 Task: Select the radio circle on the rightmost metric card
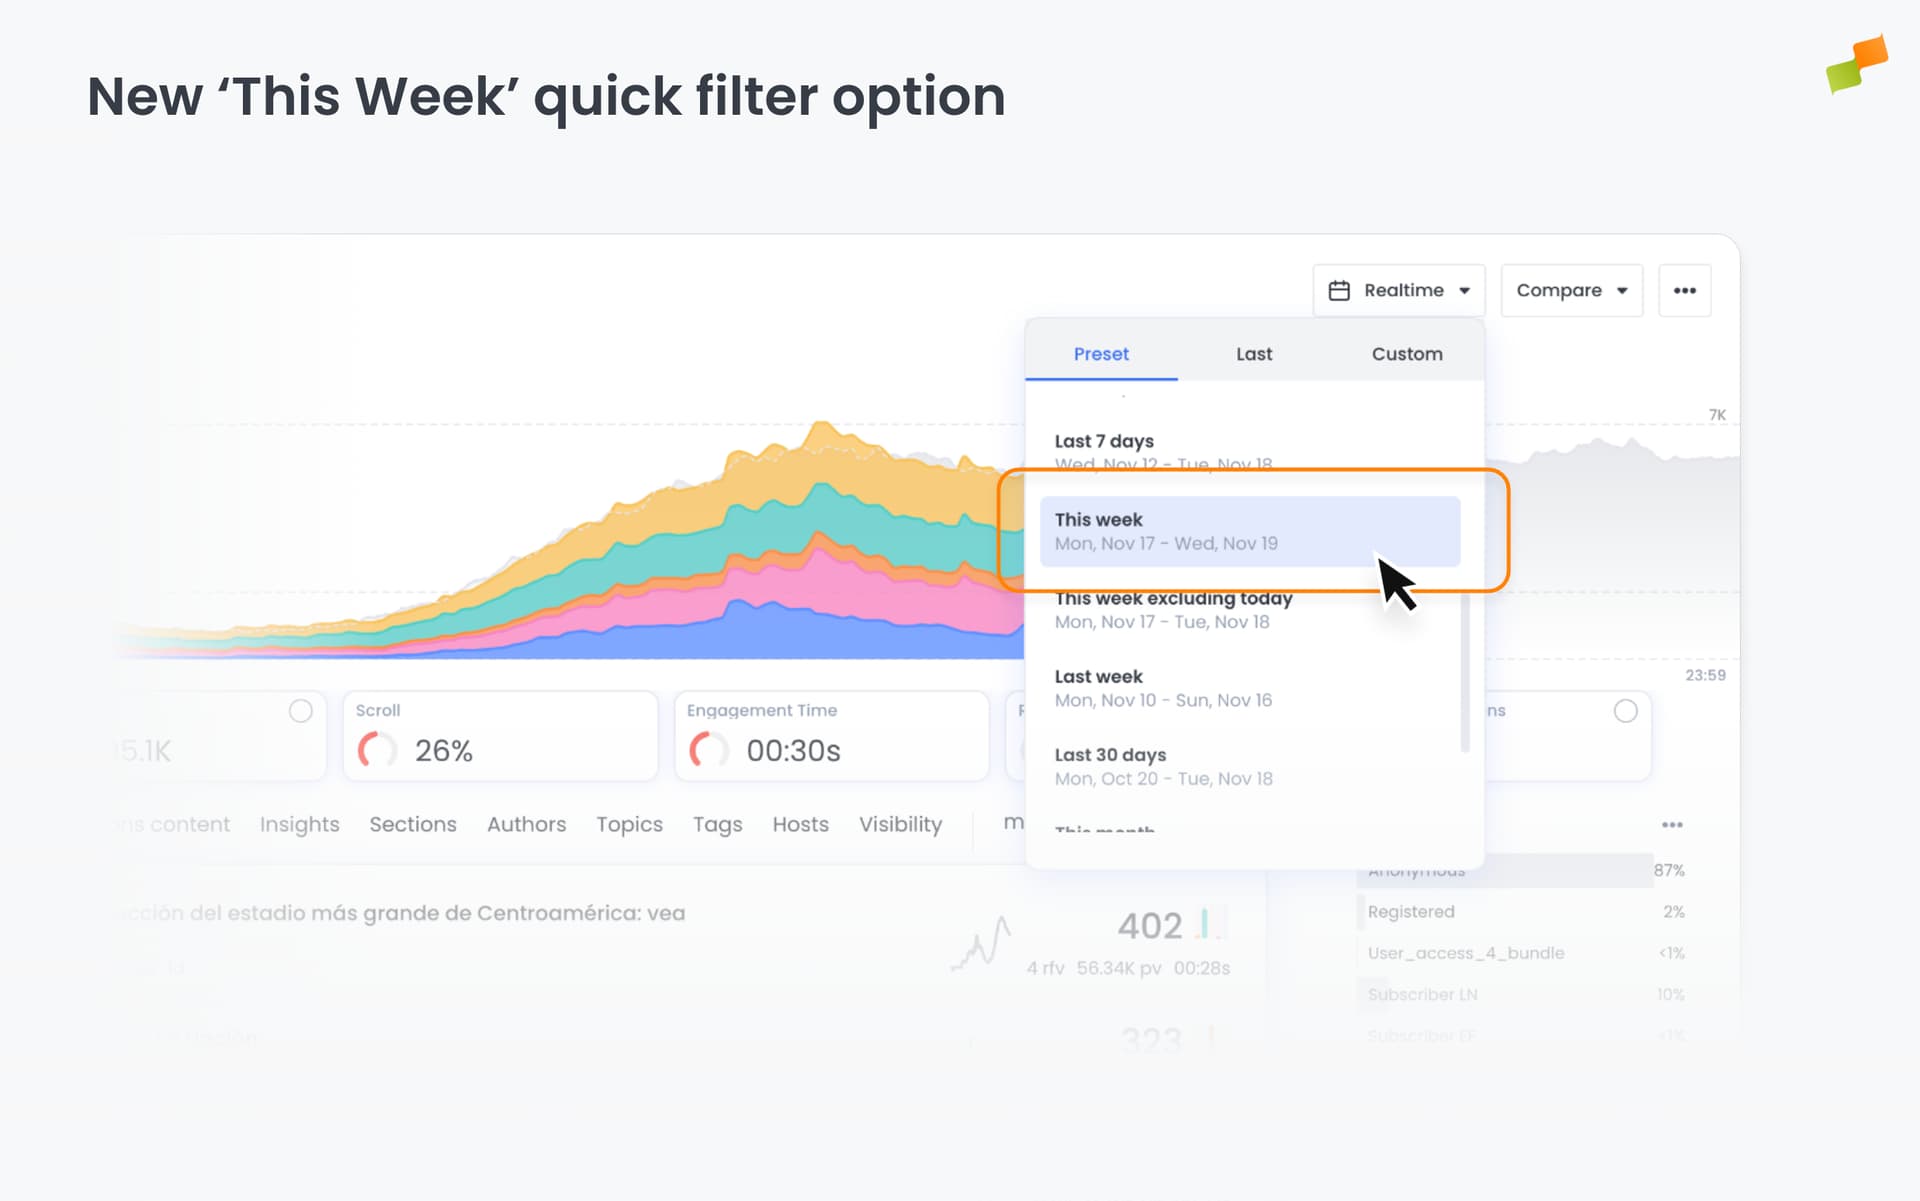pos(1626,711)
